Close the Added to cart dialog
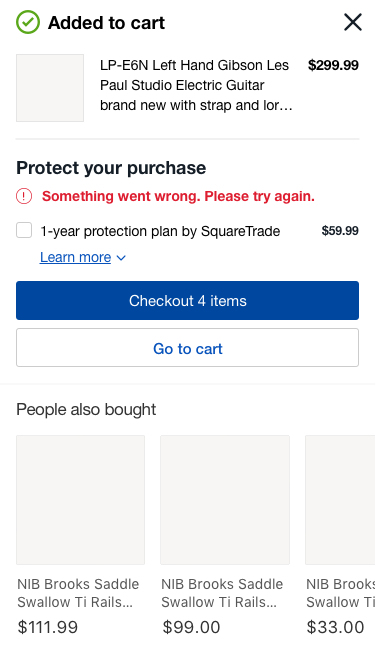Viewport: 375px width, 667px height. tap(352, 22)
